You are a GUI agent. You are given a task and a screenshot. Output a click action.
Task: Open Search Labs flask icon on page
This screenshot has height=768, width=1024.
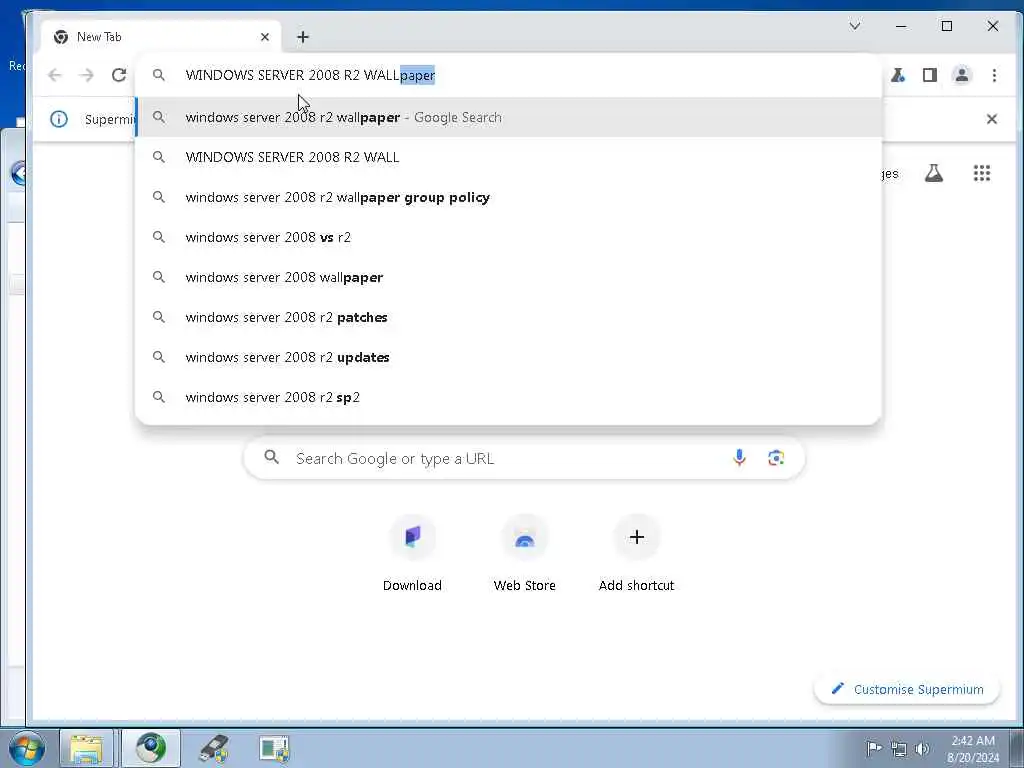pyautogui.click(x=934, y=173)
